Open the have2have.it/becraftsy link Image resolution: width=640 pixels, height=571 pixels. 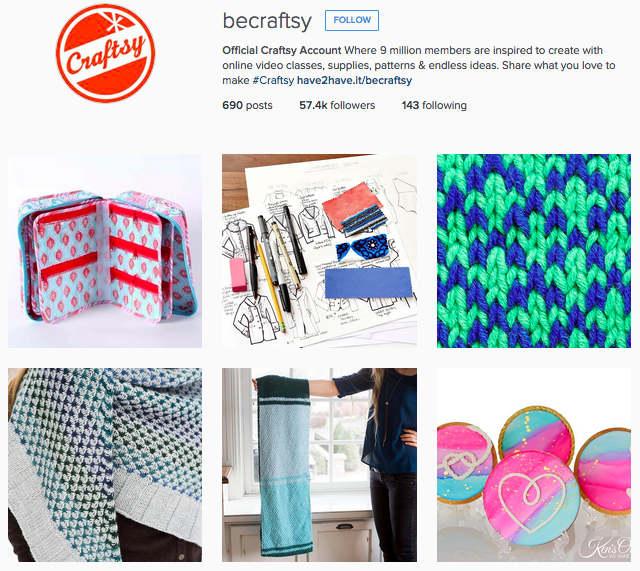tap(354, 80)
